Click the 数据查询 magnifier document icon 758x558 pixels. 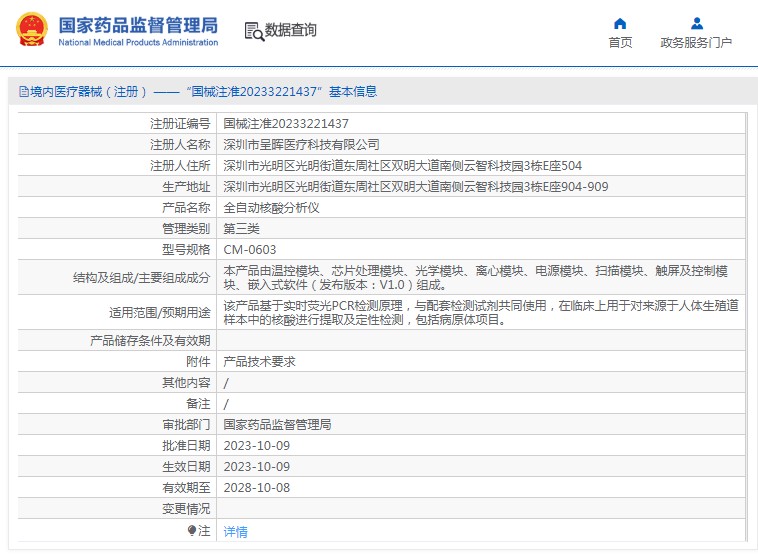253,31
